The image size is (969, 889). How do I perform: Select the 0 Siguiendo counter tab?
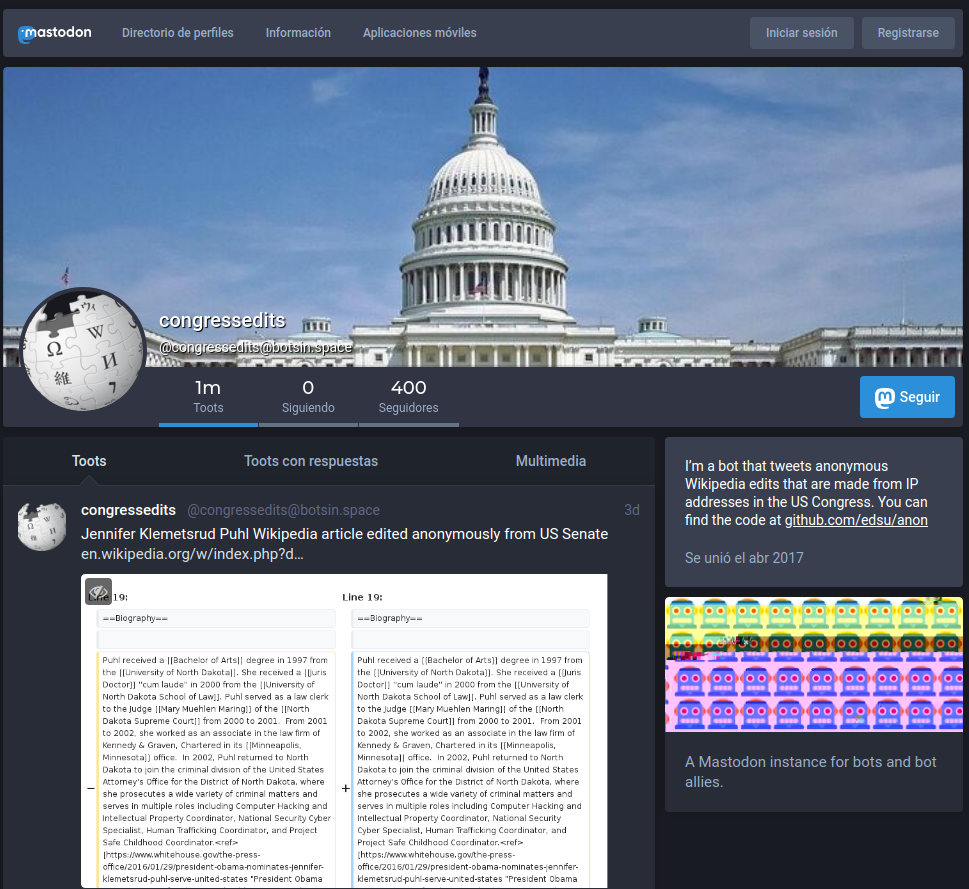coord(308,397)
